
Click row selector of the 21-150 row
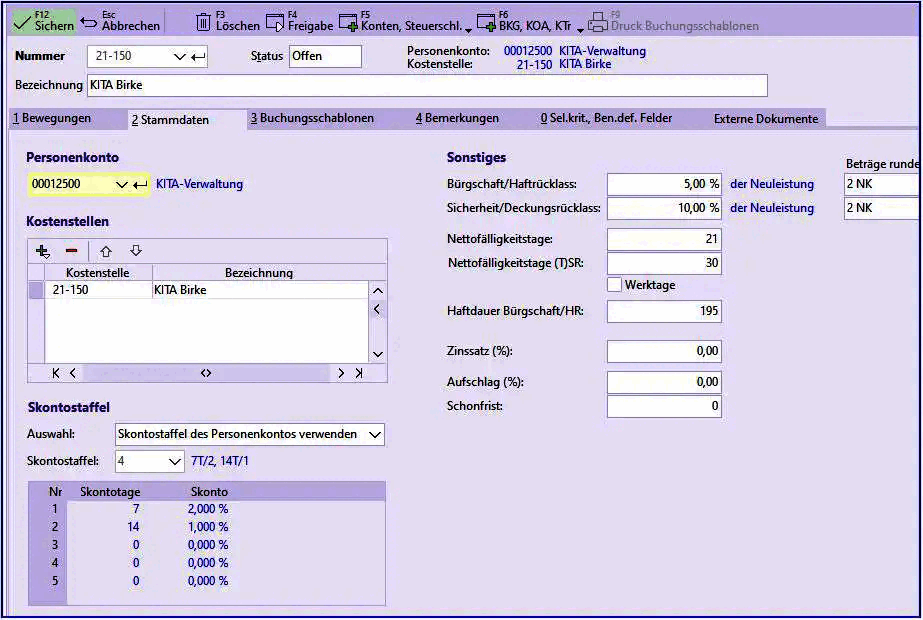click(x=36, y=290)
